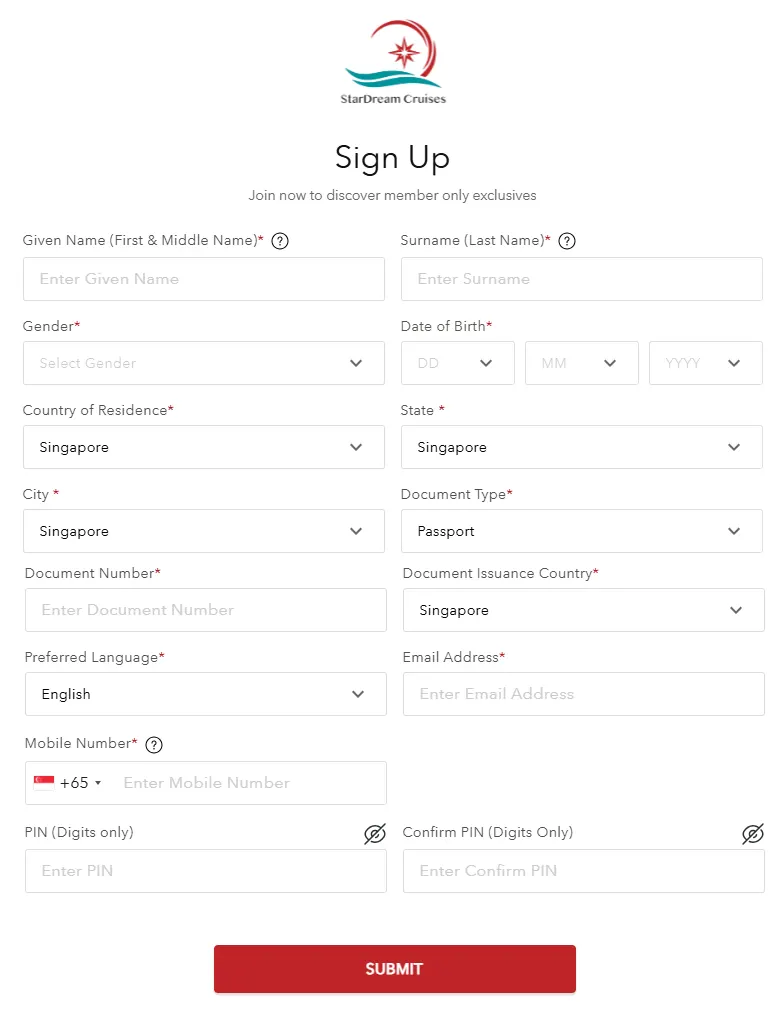Open the YYYY year dropdown

[x=706, y=363]
